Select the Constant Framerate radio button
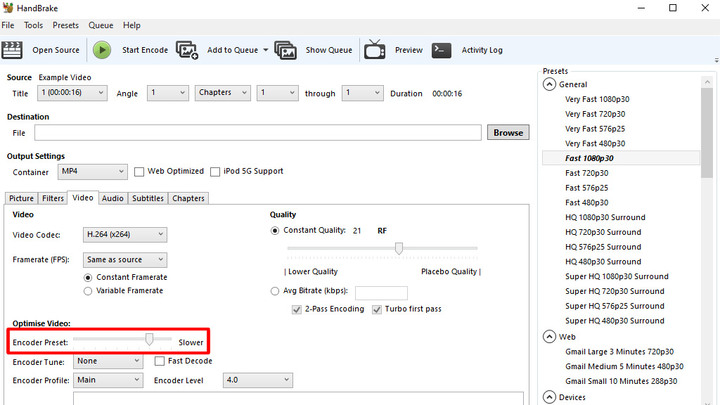This screenshot has width=720, height=405. click(x=88, y=278)
